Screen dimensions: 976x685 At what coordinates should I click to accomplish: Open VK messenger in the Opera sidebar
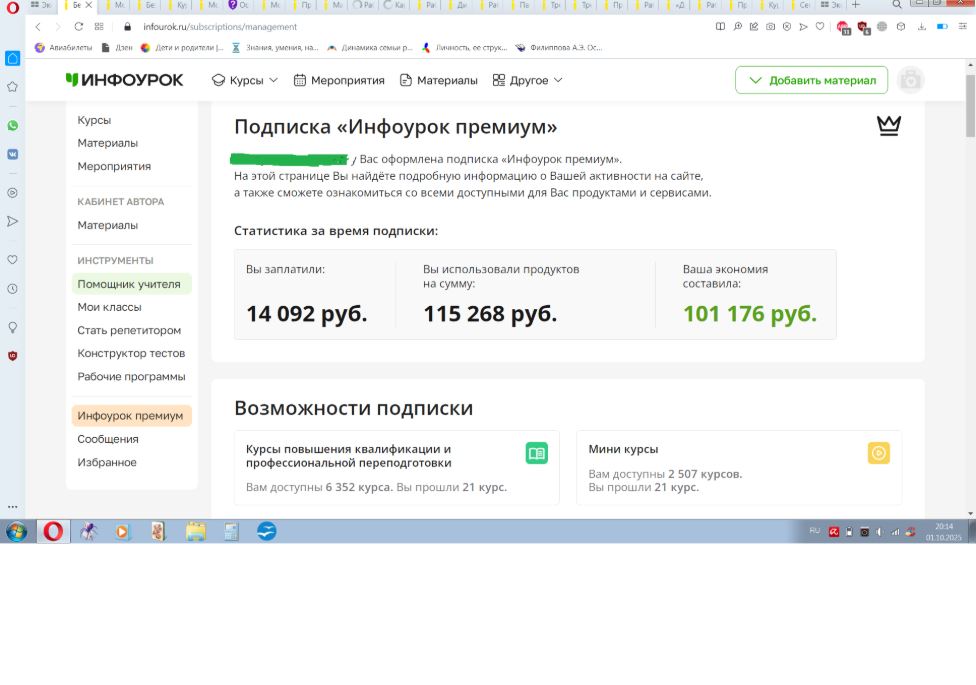[13, 154]
